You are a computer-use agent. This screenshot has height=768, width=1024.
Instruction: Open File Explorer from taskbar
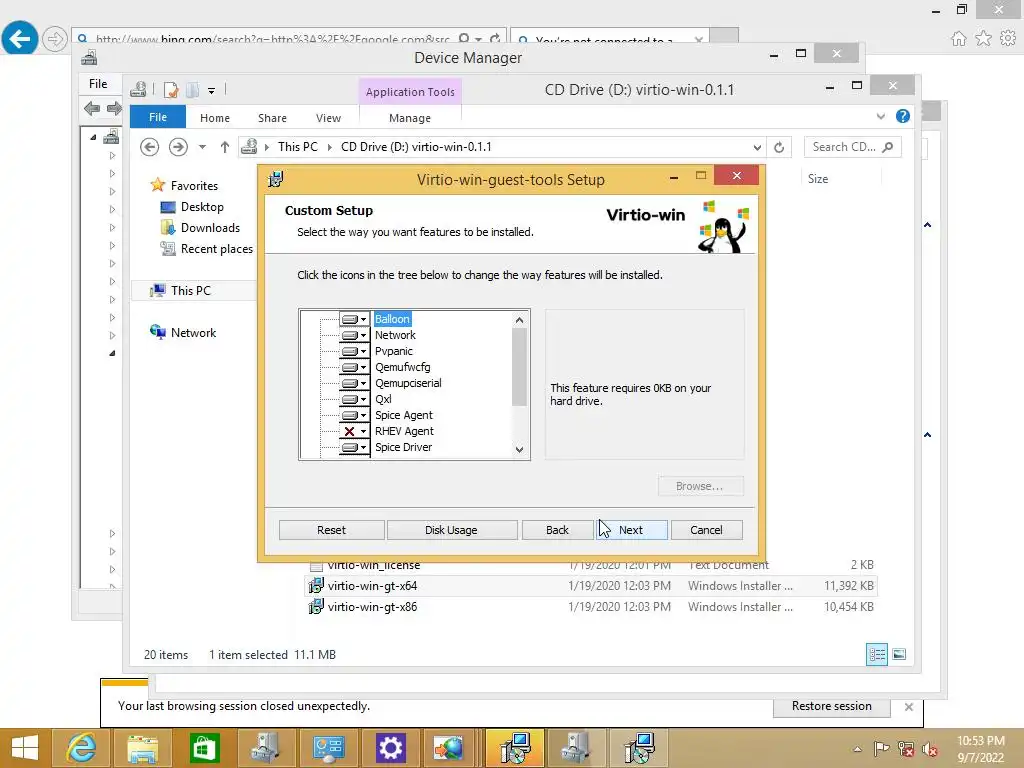tap(142, 748)
